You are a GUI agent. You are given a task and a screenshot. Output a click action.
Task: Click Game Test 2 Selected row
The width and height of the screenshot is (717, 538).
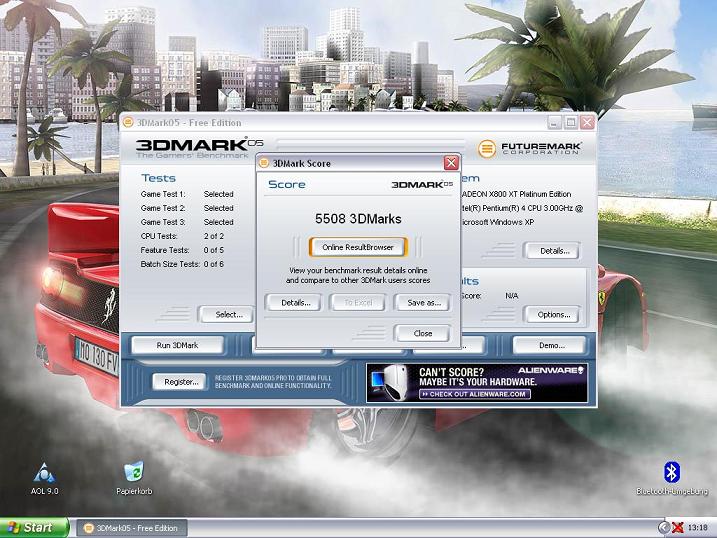click(187, 208)
